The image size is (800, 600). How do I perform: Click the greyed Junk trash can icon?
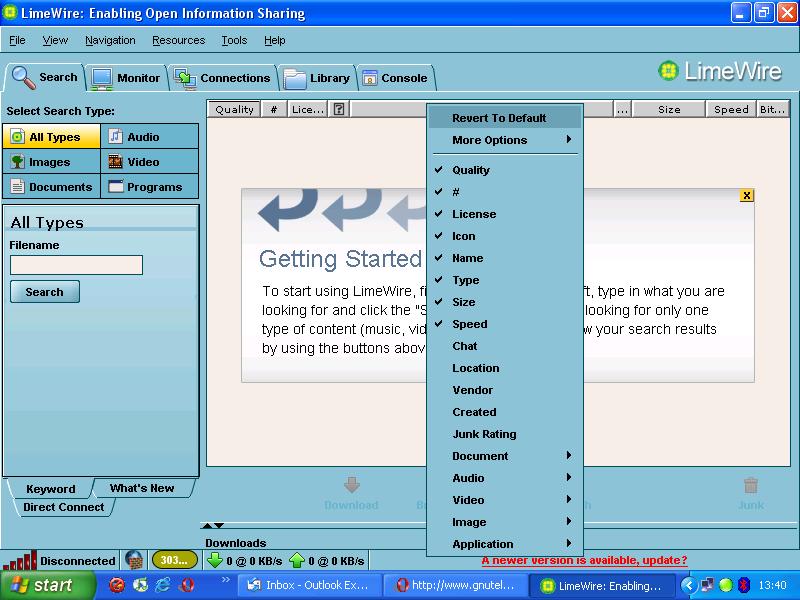pyautogui.click(x=751, y=485)
